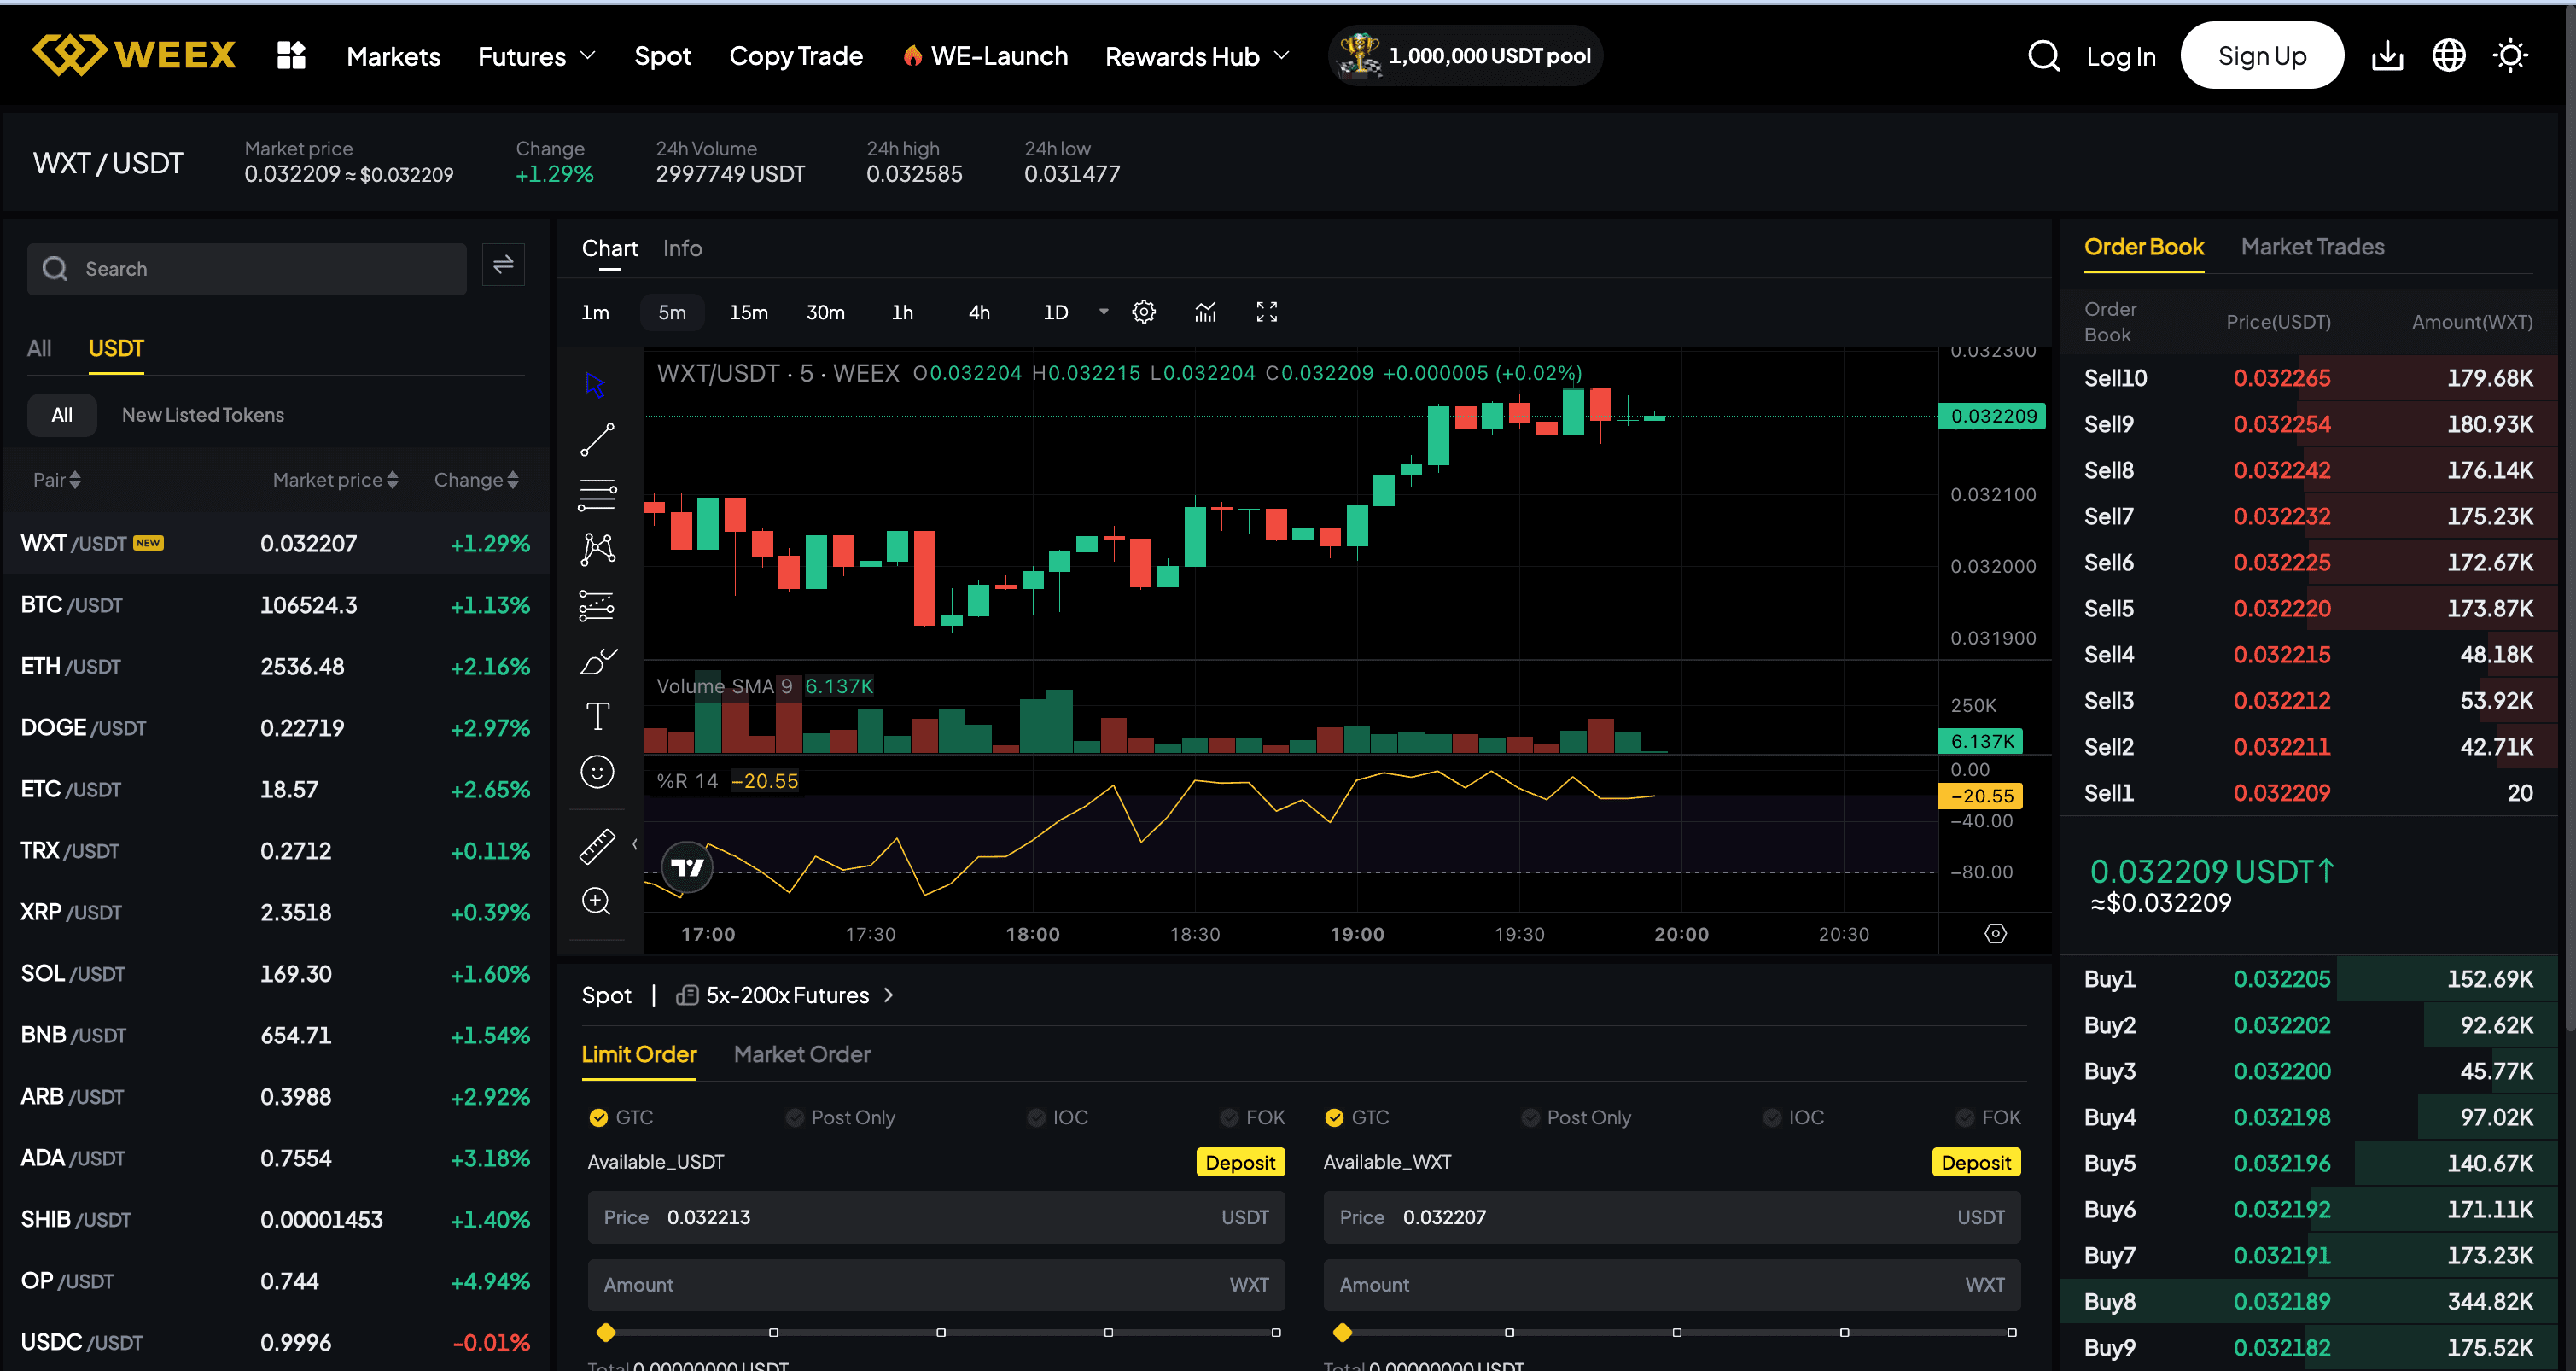Select FOK option in buy form

1253,1117
